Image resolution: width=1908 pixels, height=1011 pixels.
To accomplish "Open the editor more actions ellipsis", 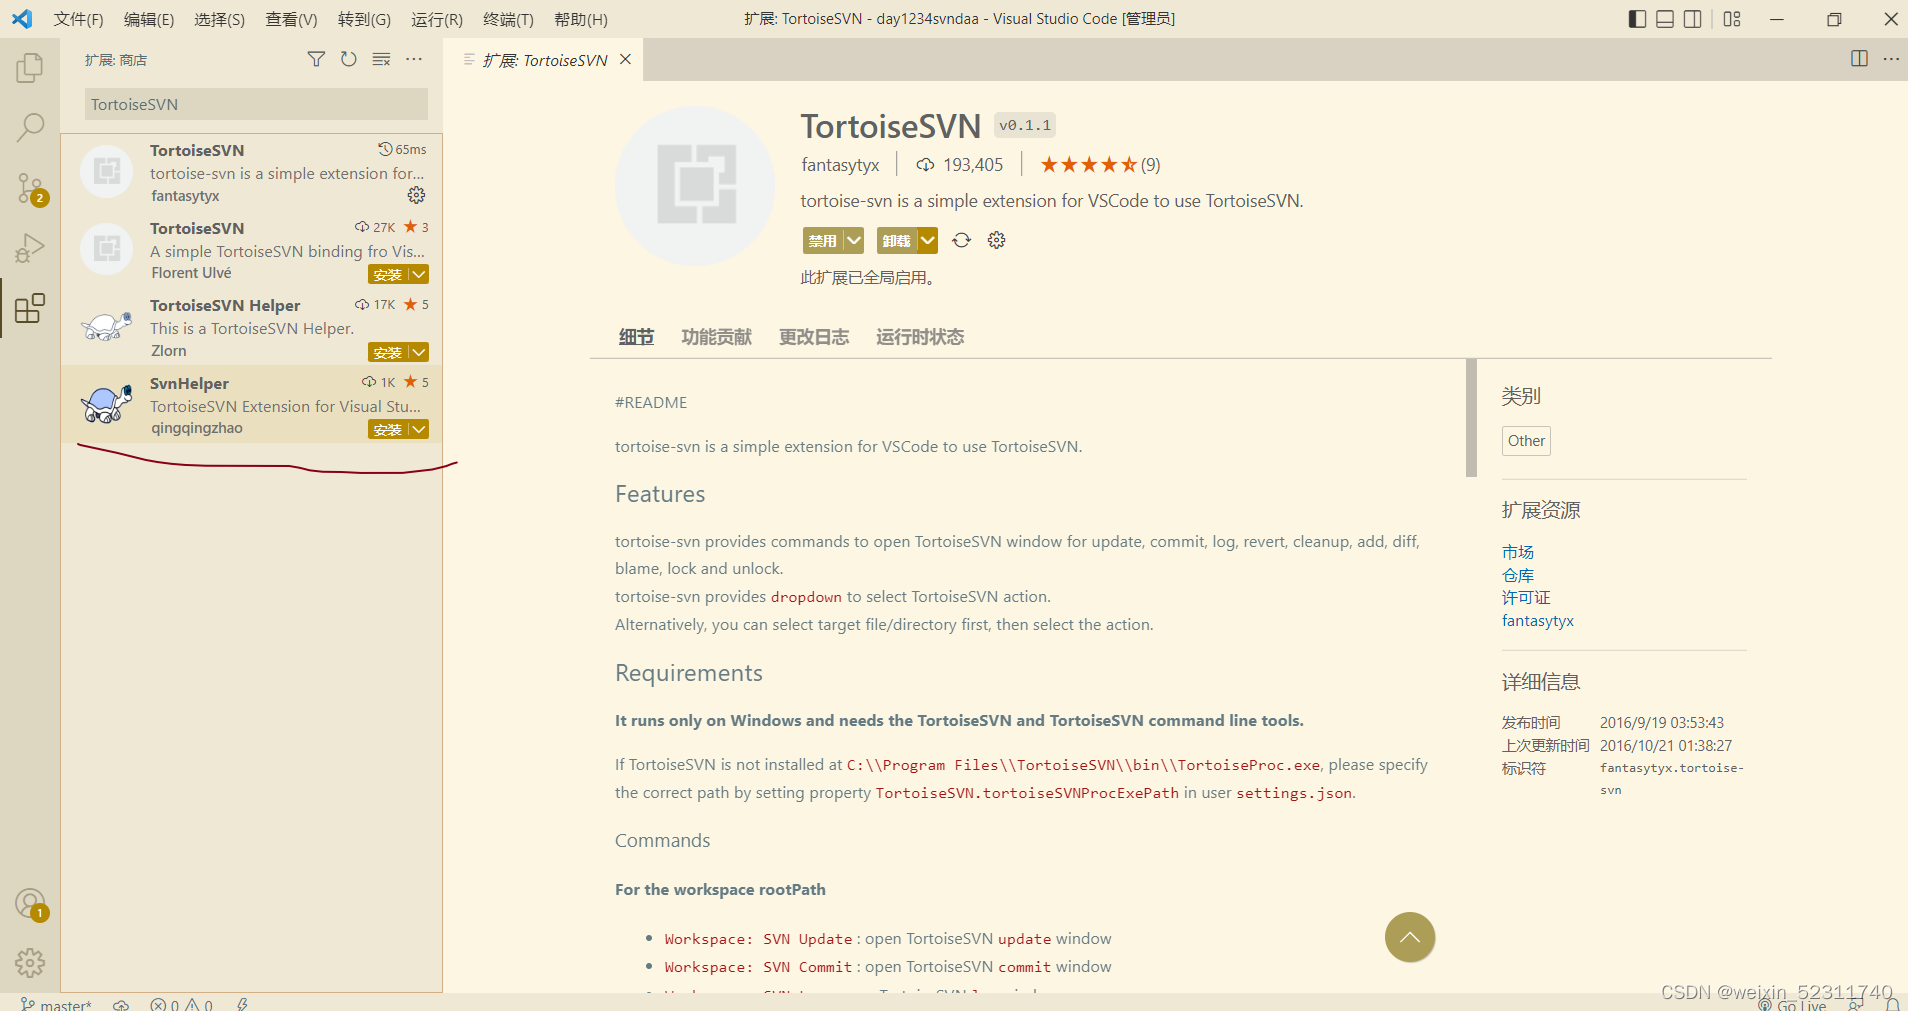I will [x=1891, y=59].
